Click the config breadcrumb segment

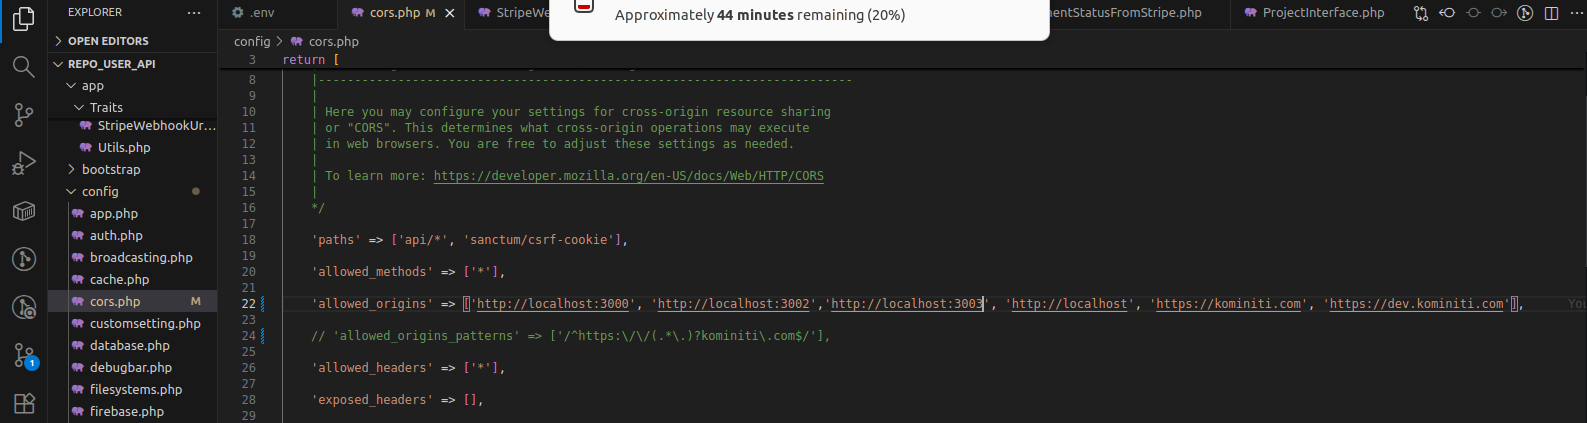coord(252,42)
